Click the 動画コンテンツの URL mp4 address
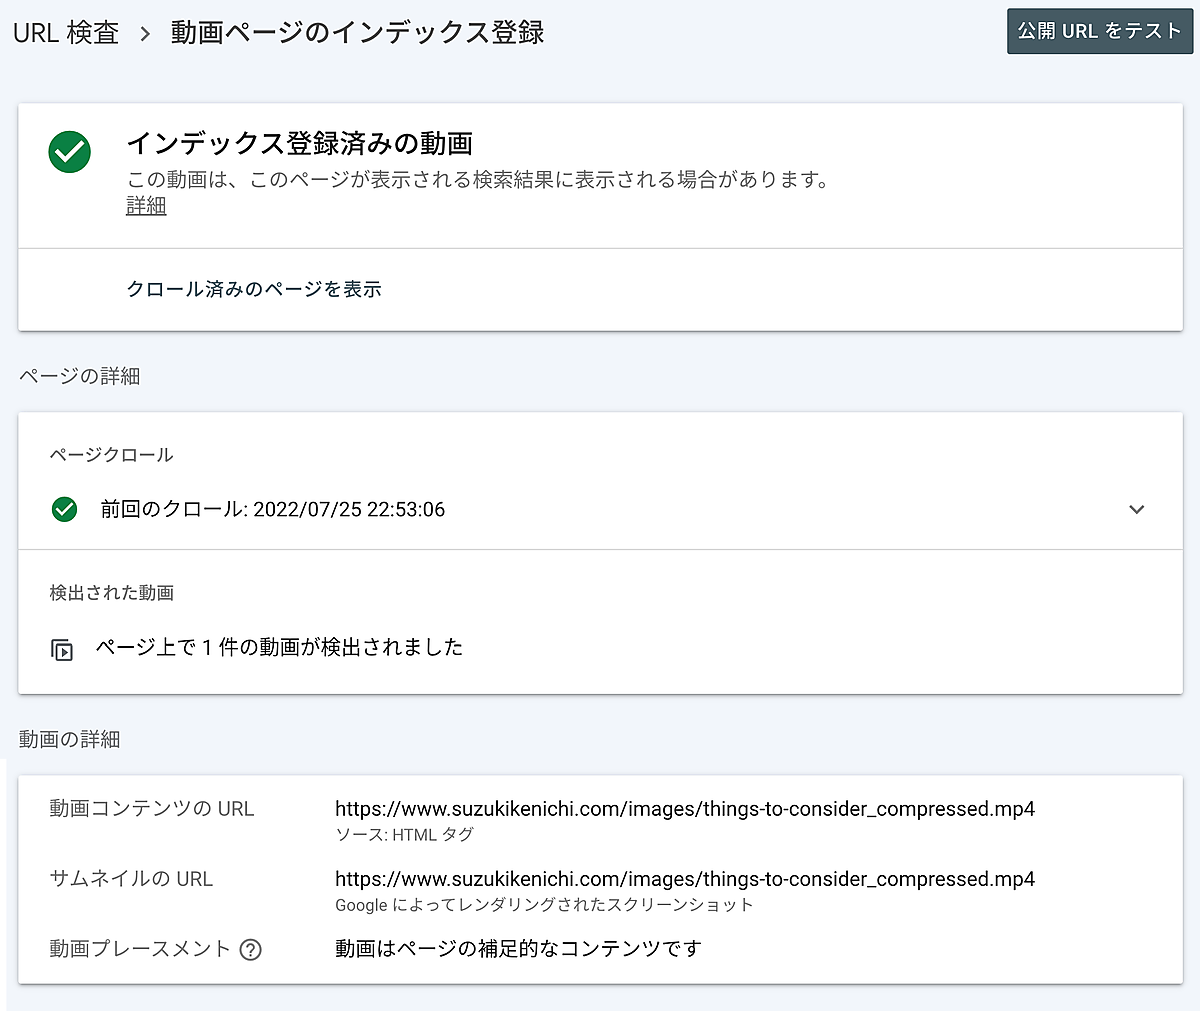Image resolution: width=1200 pixels, height=1011 pixels. point(684,809)
